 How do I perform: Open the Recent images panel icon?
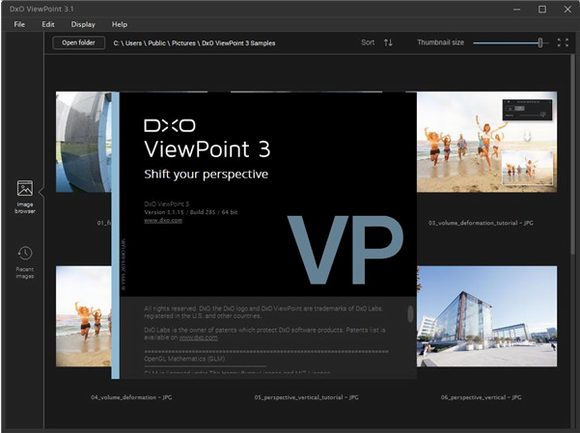pyautogui.click(x=25, y=253)
